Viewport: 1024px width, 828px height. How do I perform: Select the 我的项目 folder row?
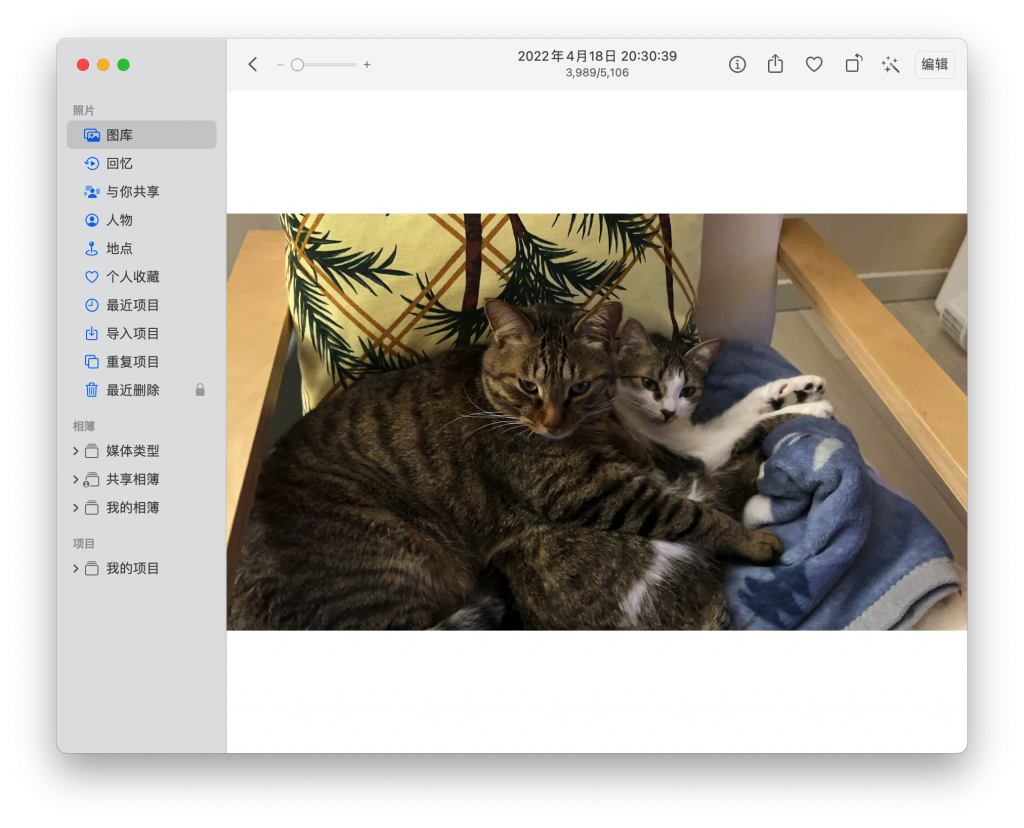point(142,568)
